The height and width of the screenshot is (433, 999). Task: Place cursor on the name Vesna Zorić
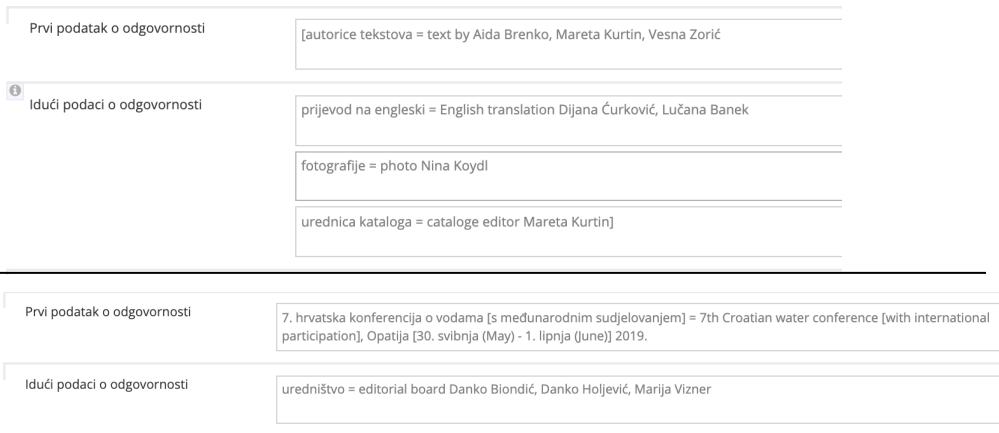(x=689, y=35)
